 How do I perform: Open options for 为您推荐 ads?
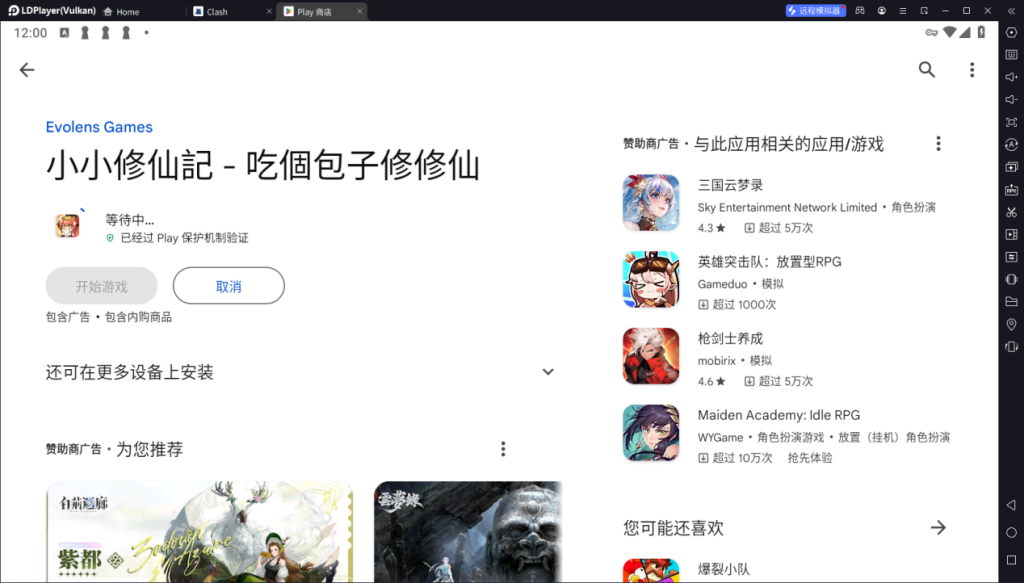pyautogui.click(x=503, y=449)
